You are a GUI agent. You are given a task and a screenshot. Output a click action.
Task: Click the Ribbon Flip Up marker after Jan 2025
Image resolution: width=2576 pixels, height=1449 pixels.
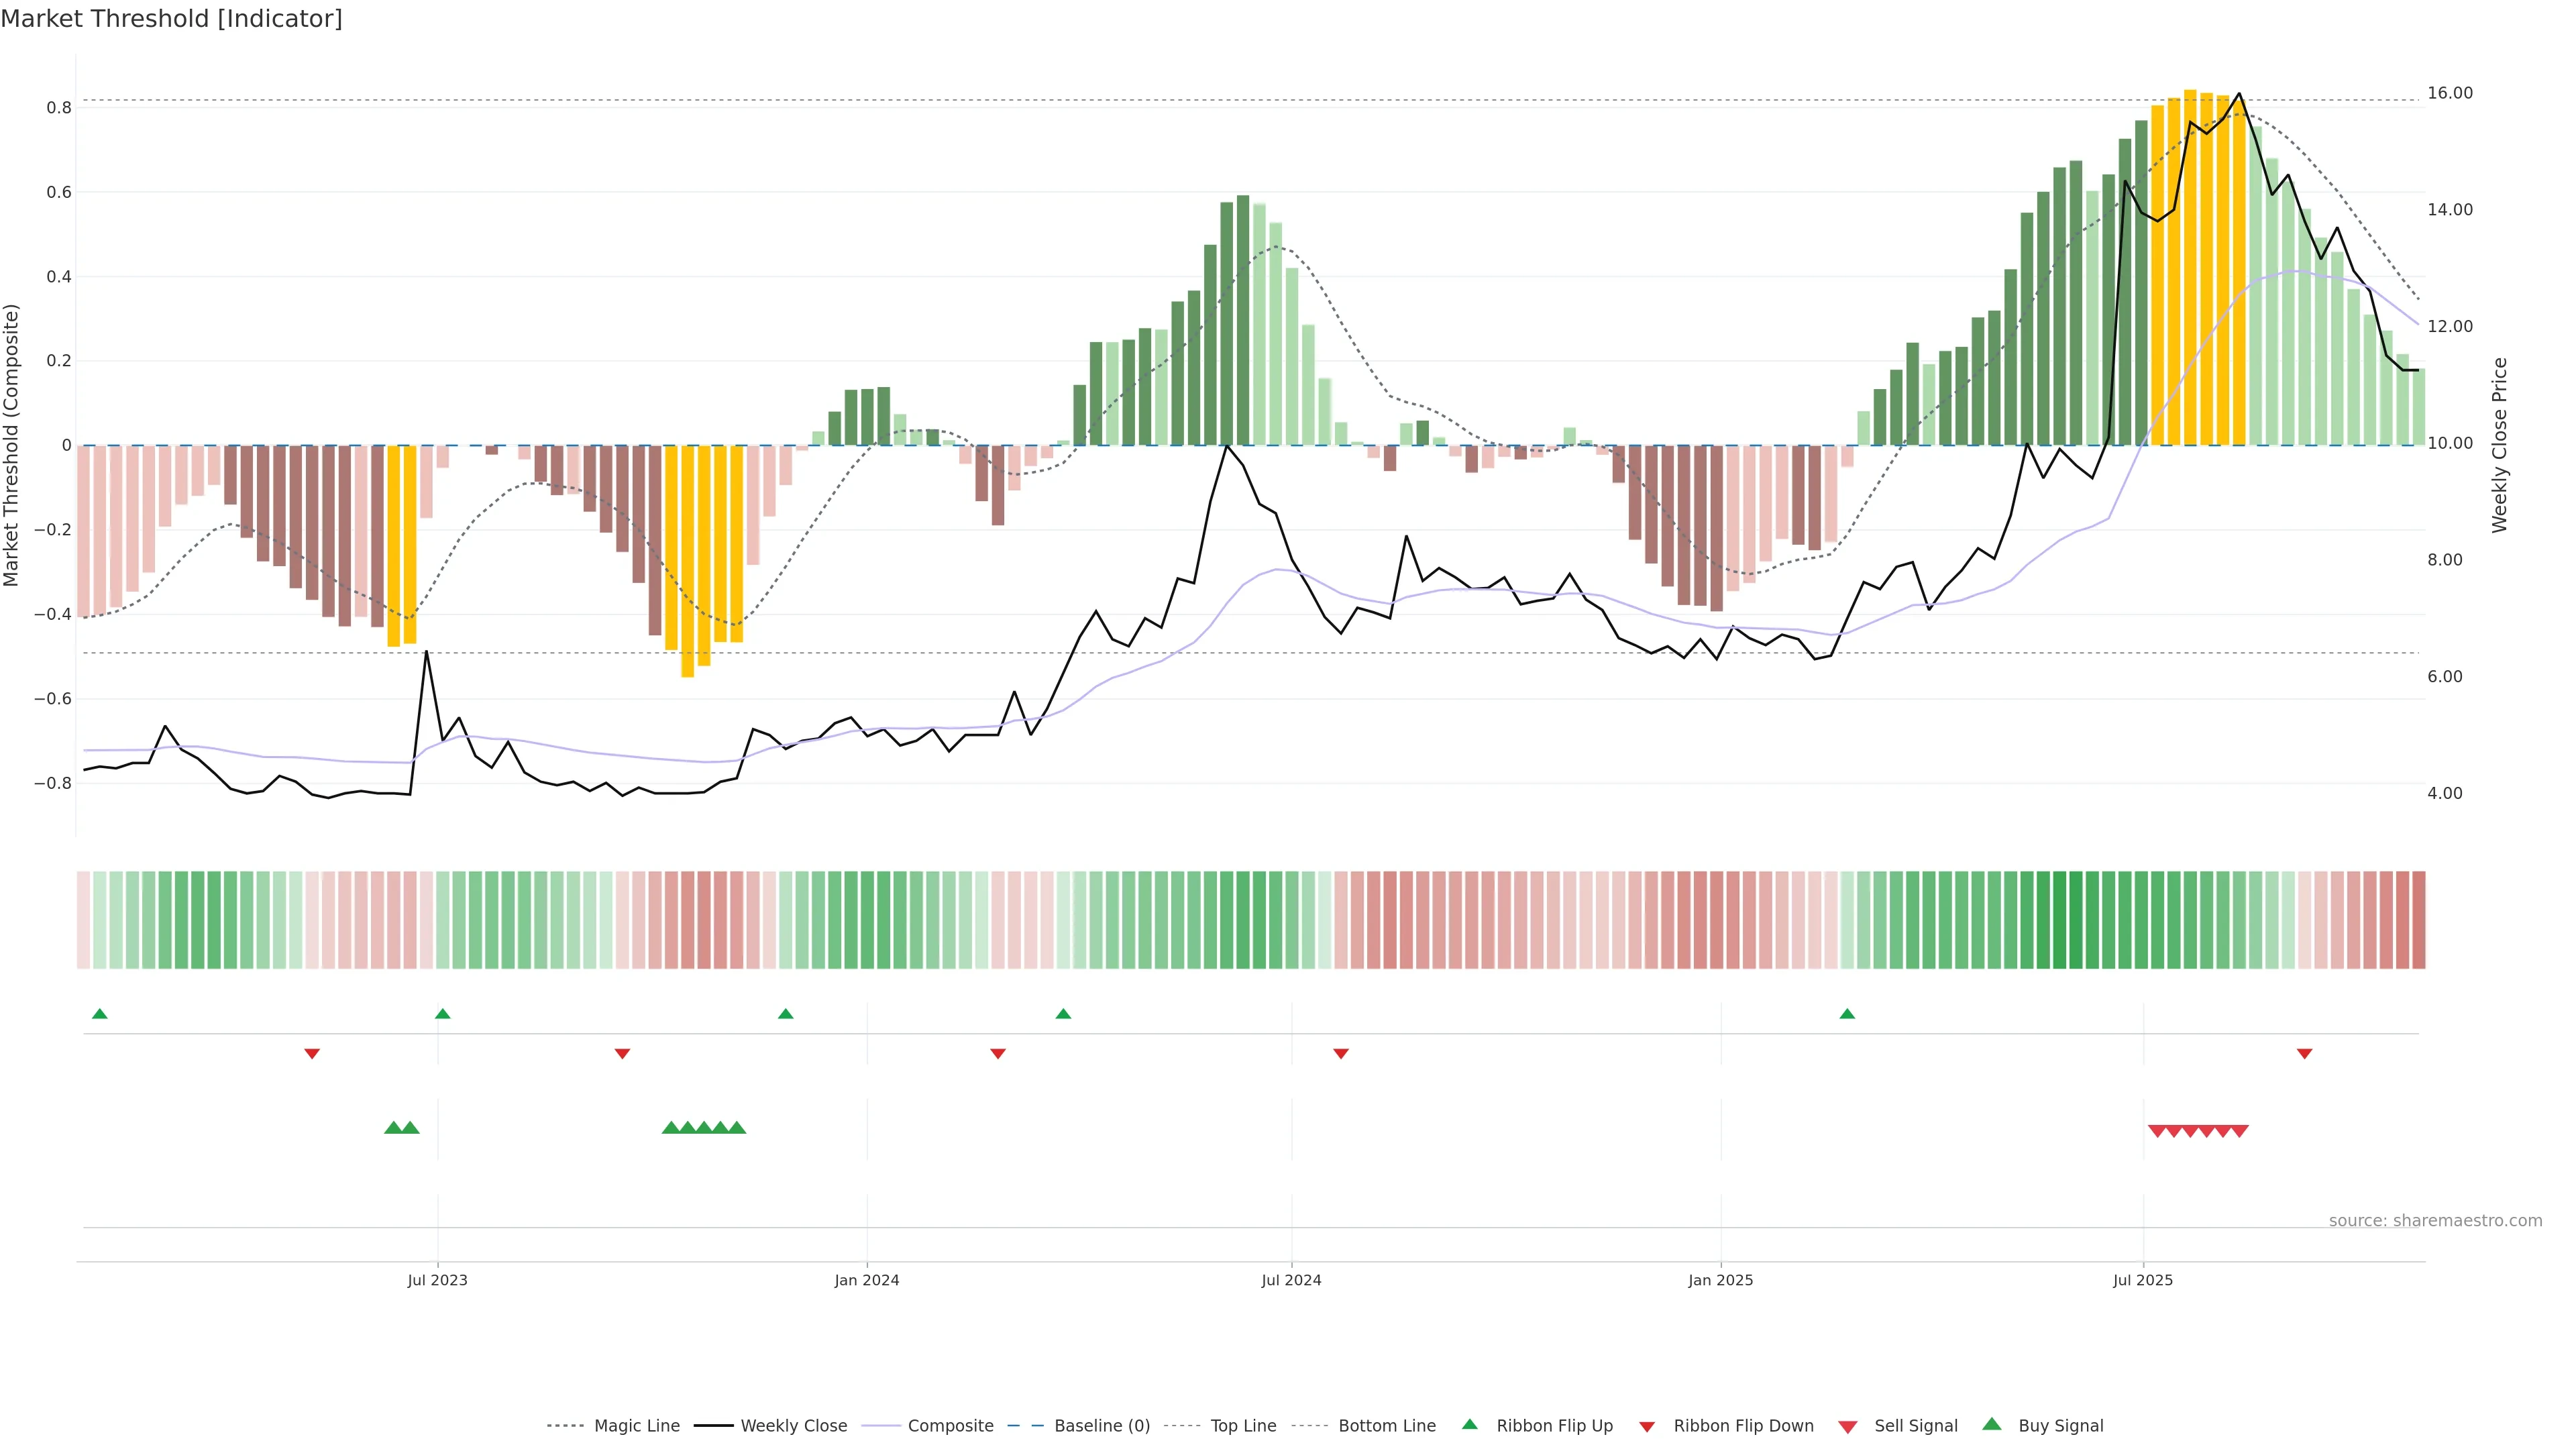[1847, 1014]
